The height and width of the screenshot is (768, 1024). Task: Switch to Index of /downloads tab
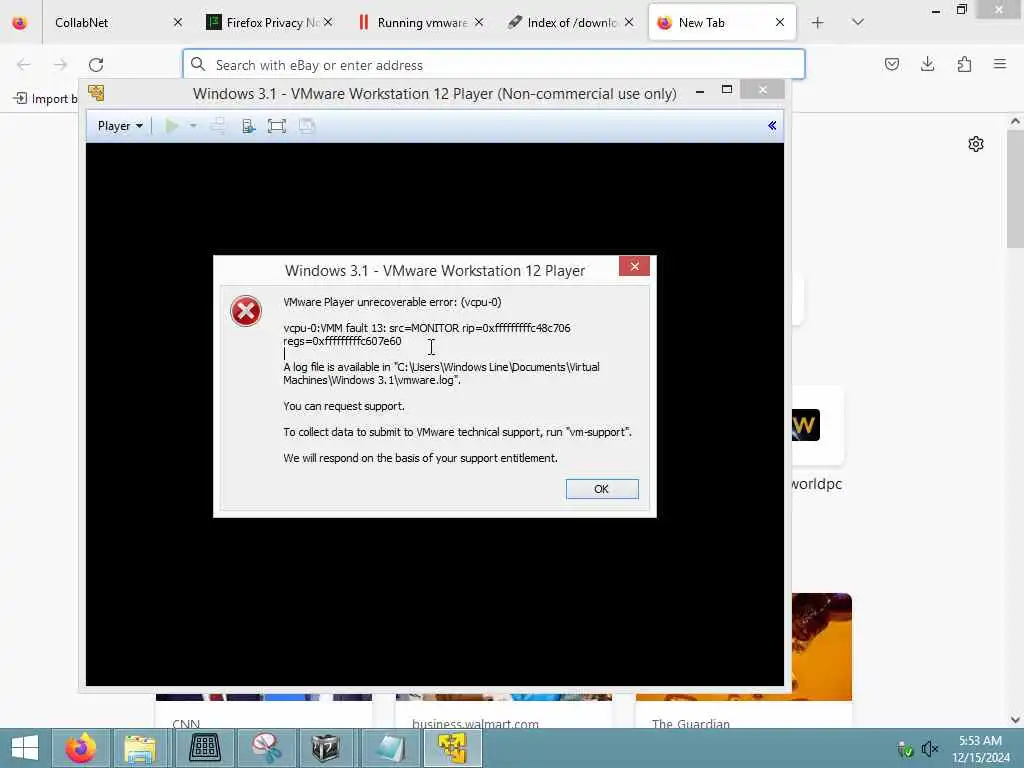click(571, 23)
